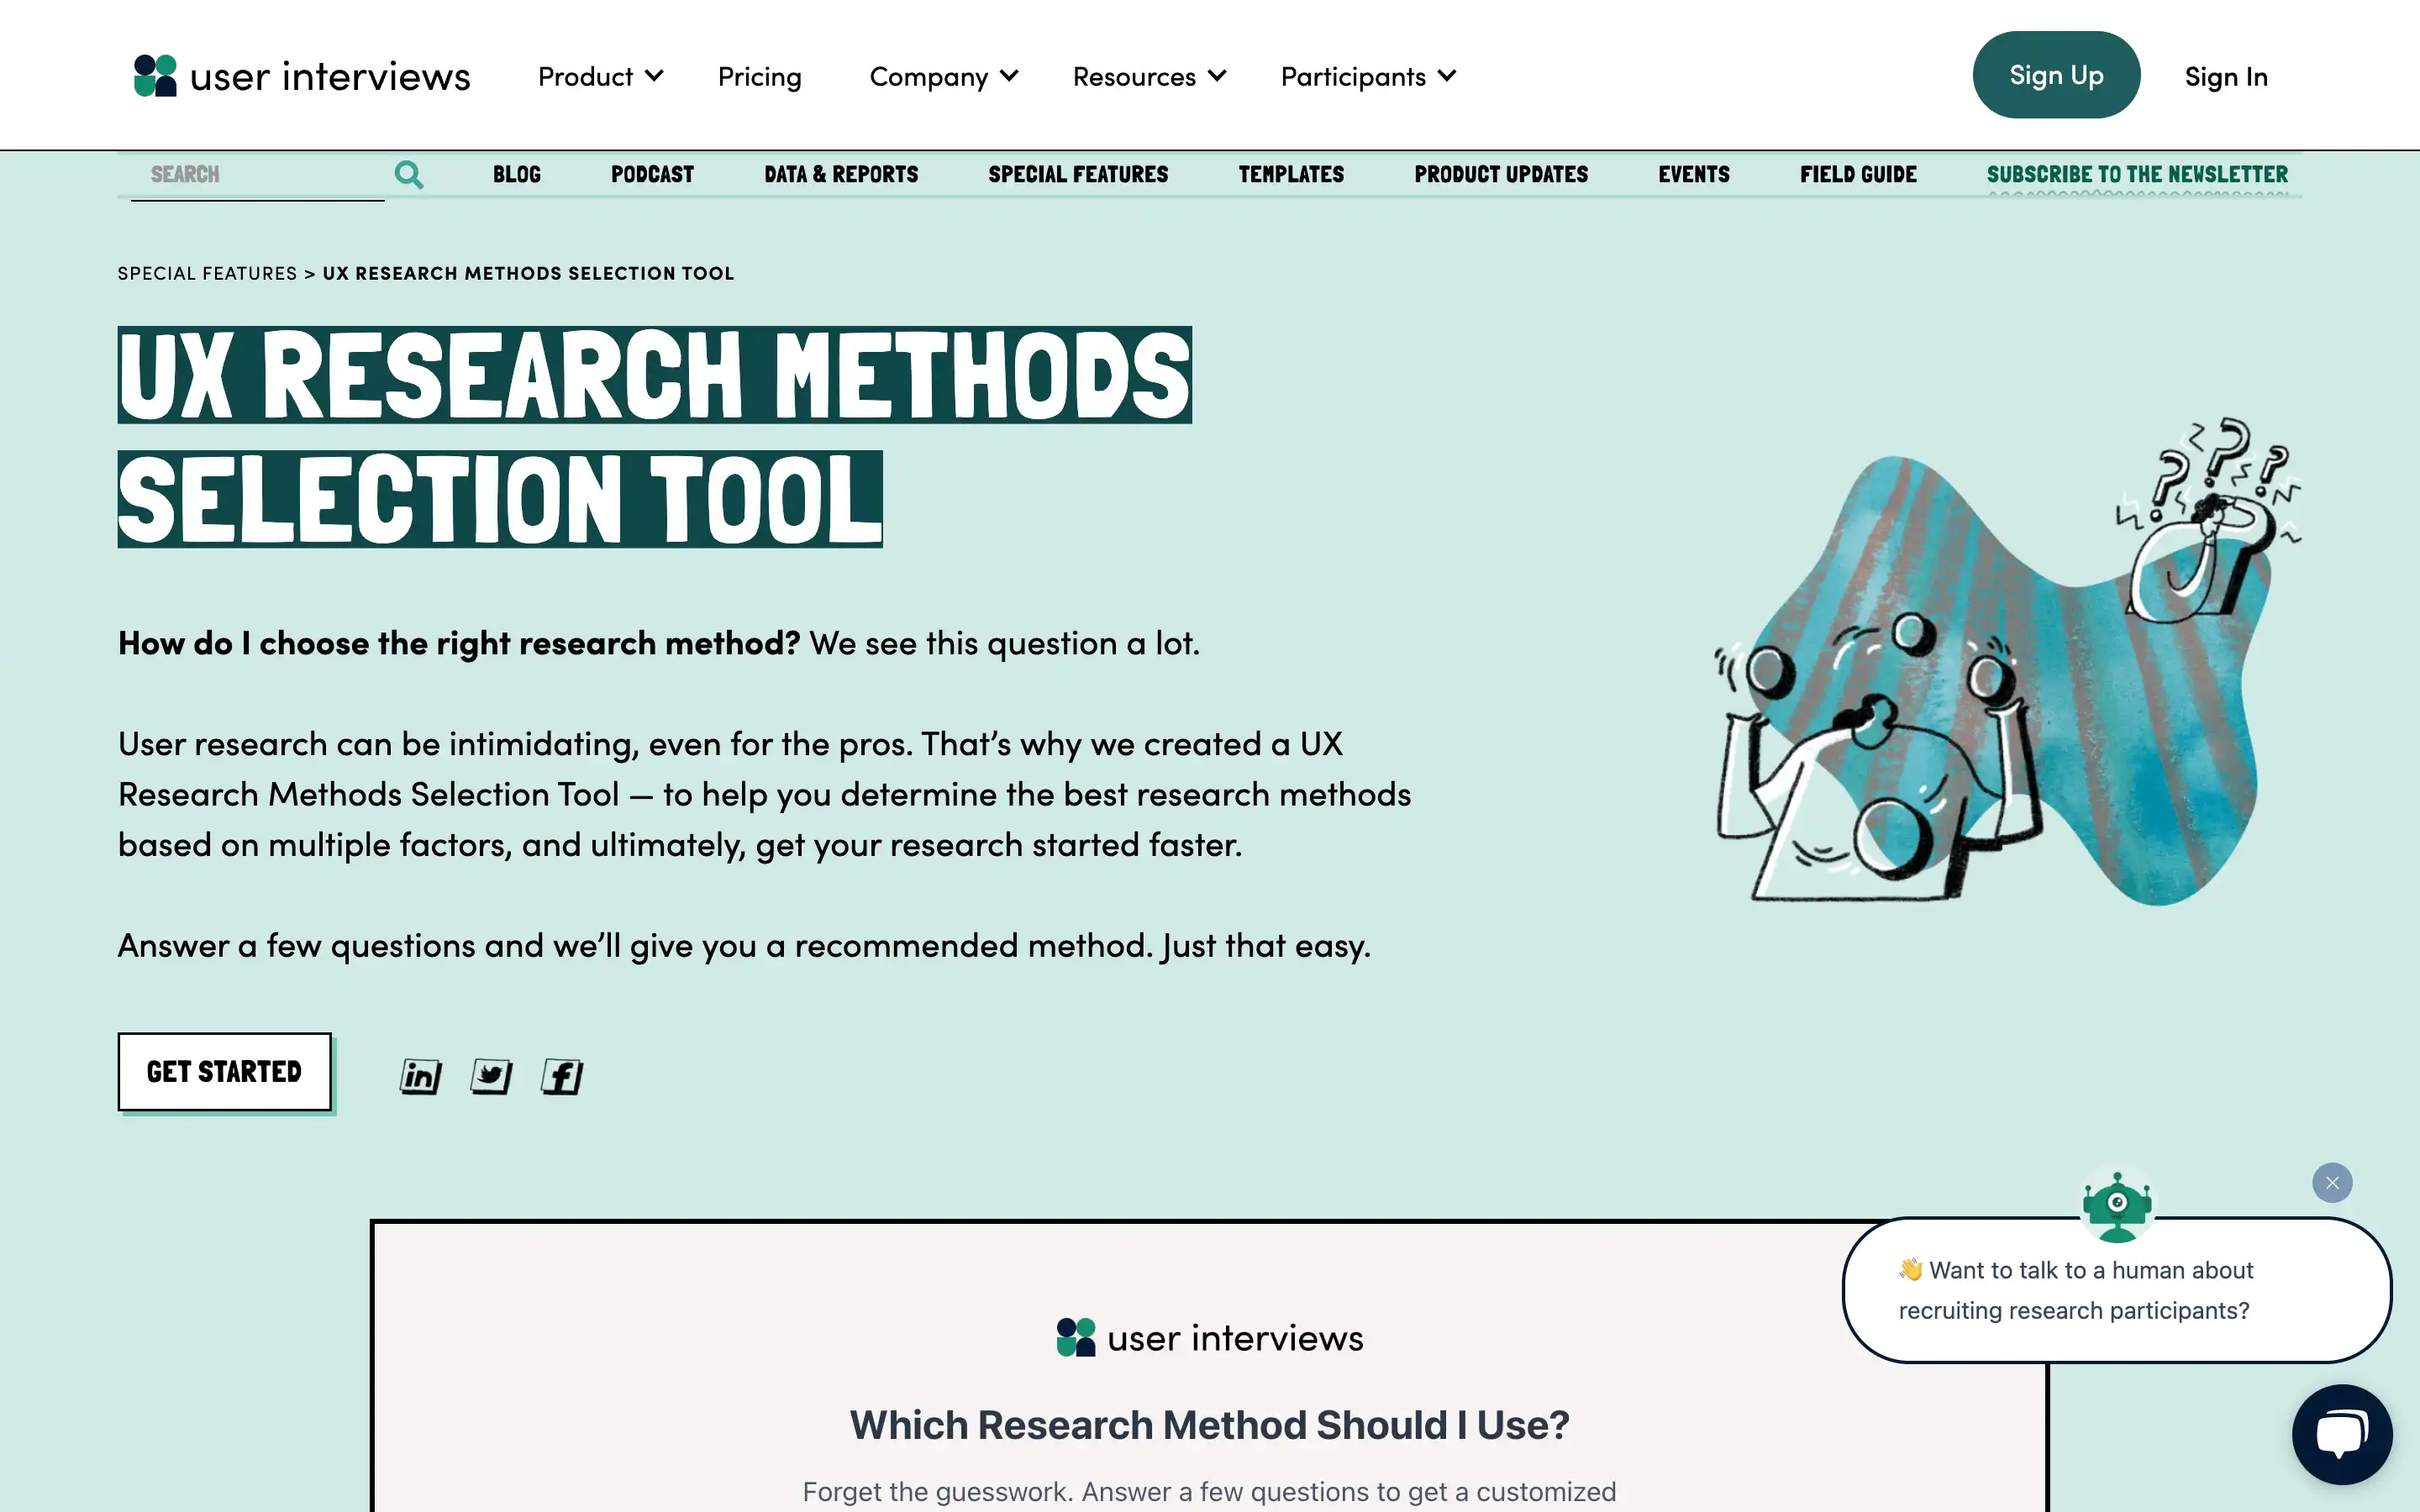
Task: Open the Pricing page
Action: pyautogui.click(x=759, y=77)
